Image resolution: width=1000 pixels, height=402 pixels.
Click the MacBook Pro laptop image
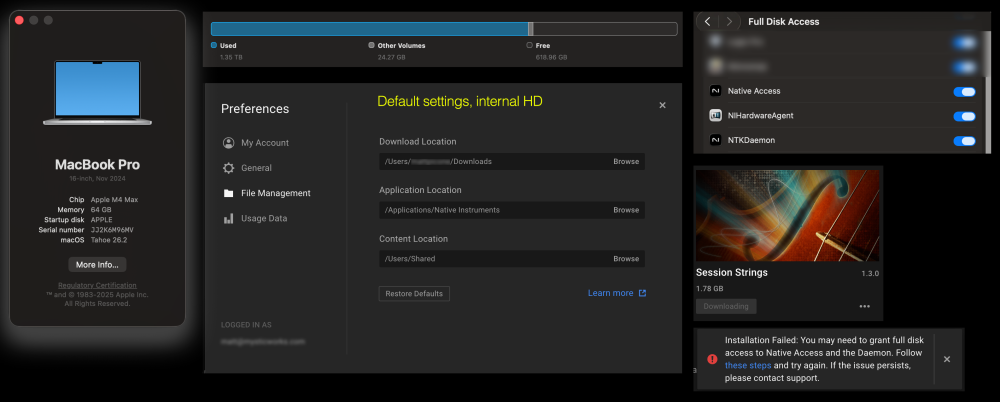point(98,93)
